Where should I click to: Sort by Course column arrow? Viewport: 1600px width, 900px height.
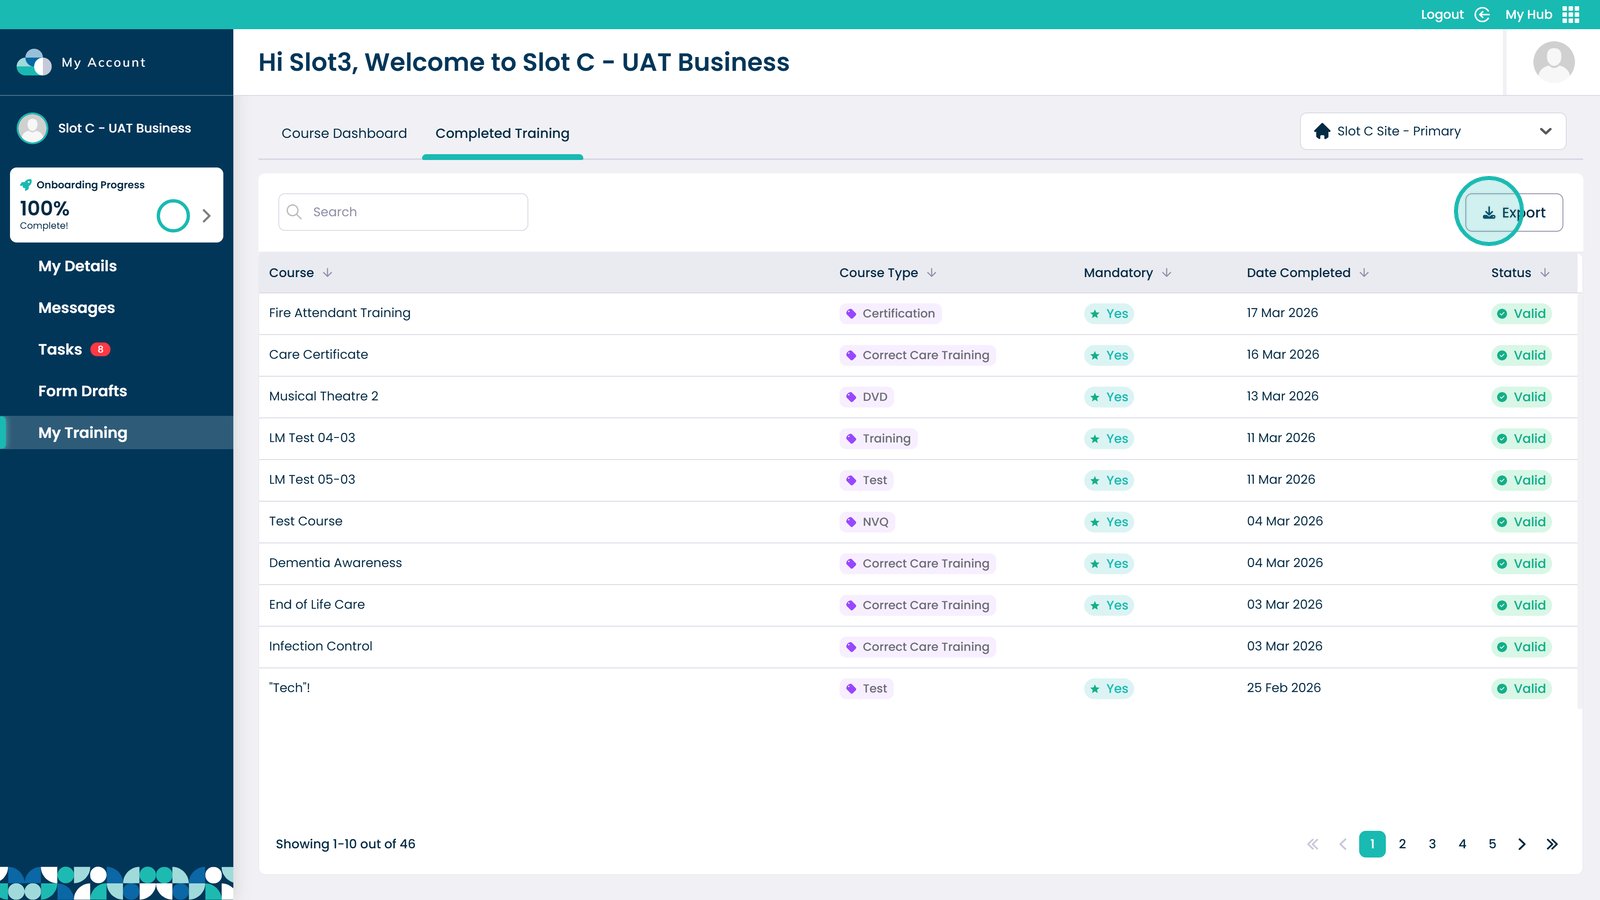coord(327,273)
